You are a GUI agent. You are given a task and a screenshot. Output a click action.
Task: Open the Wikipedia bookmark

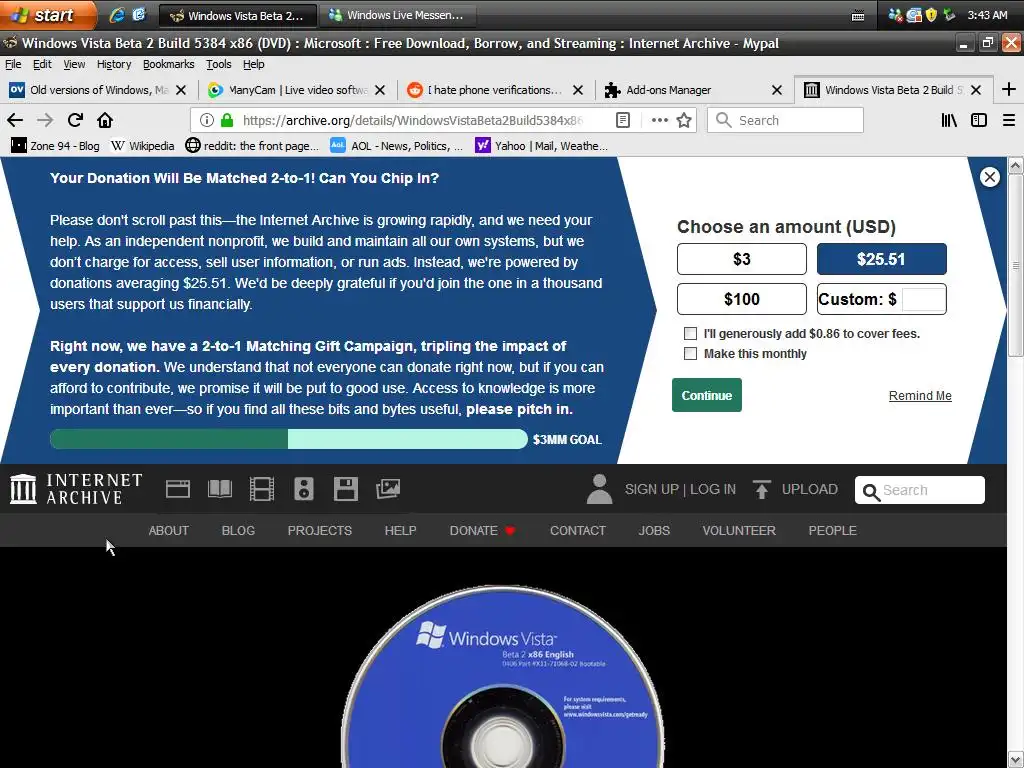142,146
